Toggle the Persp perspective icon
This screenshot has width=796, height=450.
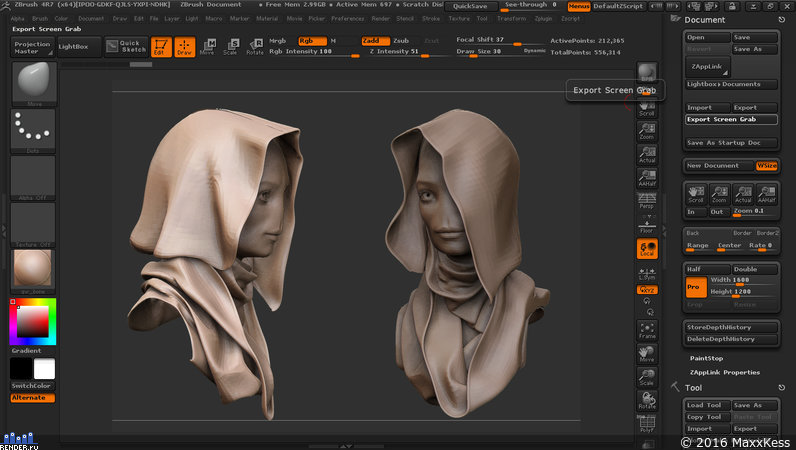(647, 201)
